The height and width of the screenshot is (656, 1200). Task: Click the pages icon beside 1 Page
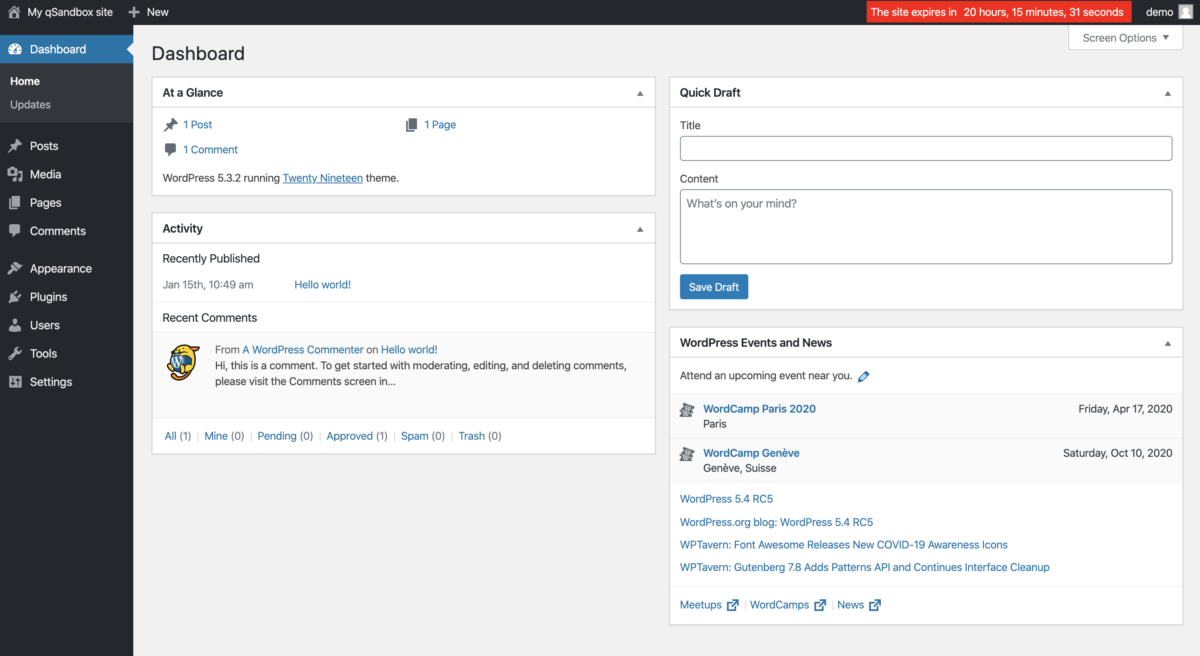coord(412,125)
